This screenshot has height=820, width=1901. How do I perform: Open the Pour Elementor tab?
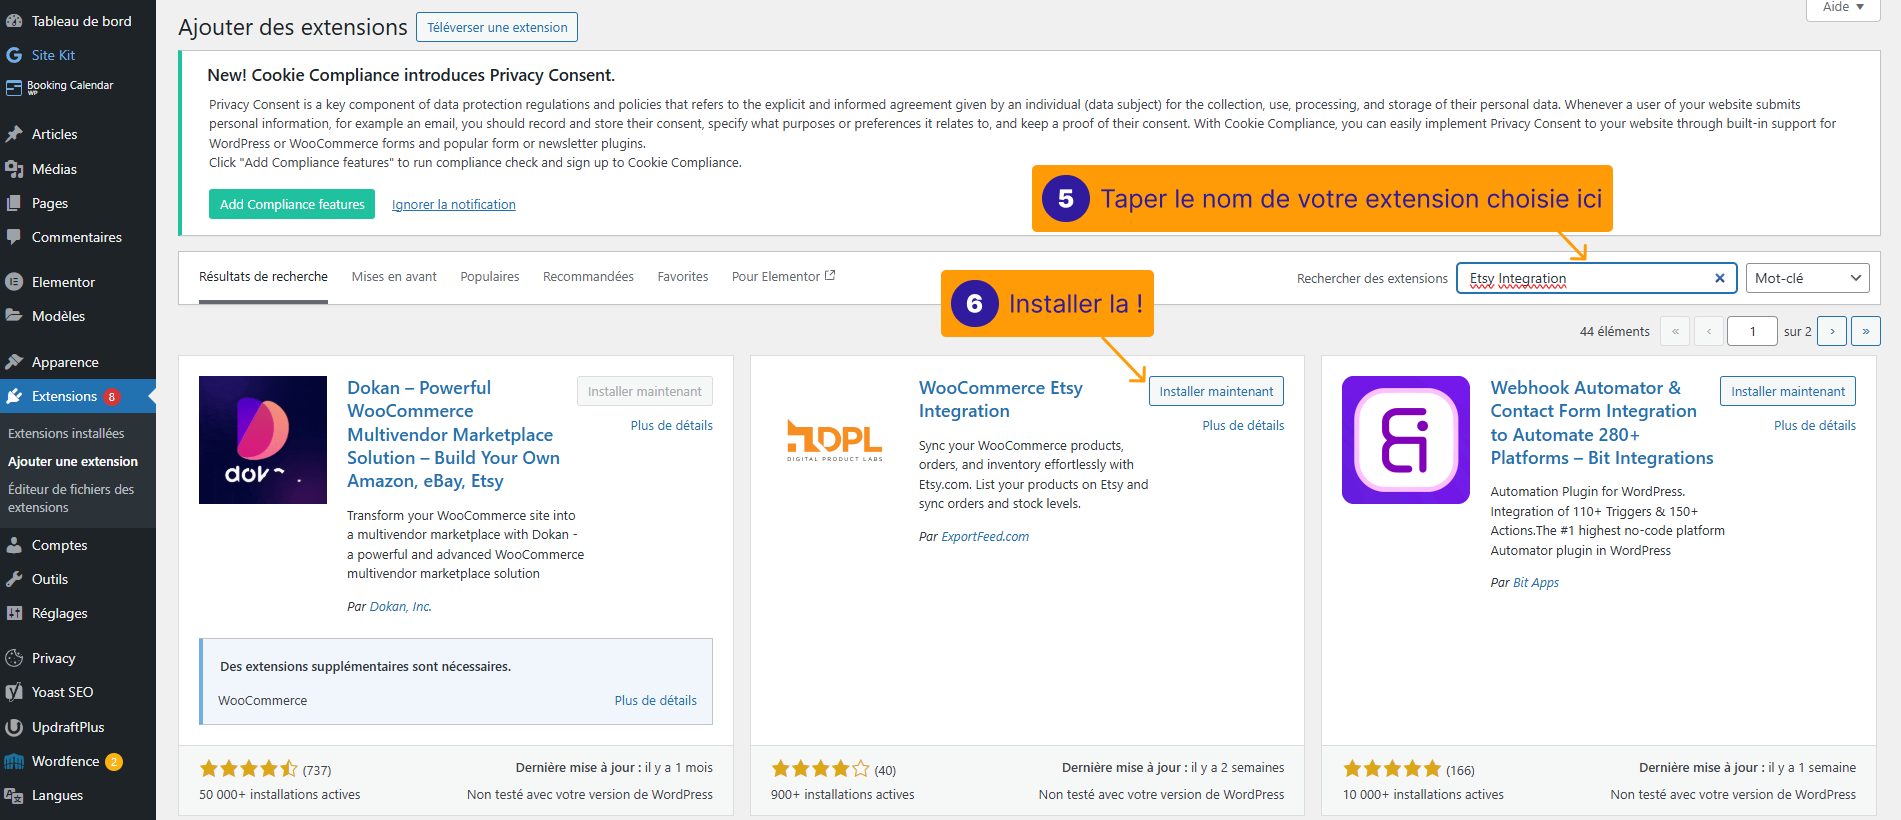pos(783,277)
